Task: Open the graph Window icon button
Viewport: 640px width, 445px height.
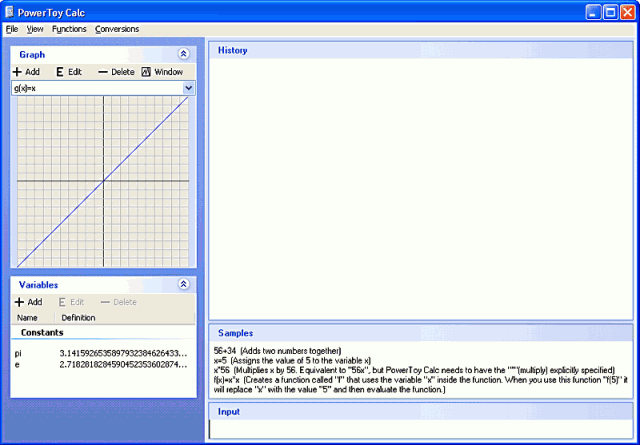Action: pyautogui.click(x=146, y=72)
